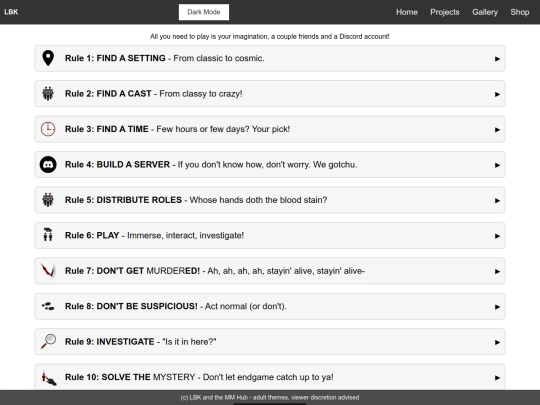
Task: Click 'Few hours or few days?' description
Action: pyautogui.click(x=203, y=129)
